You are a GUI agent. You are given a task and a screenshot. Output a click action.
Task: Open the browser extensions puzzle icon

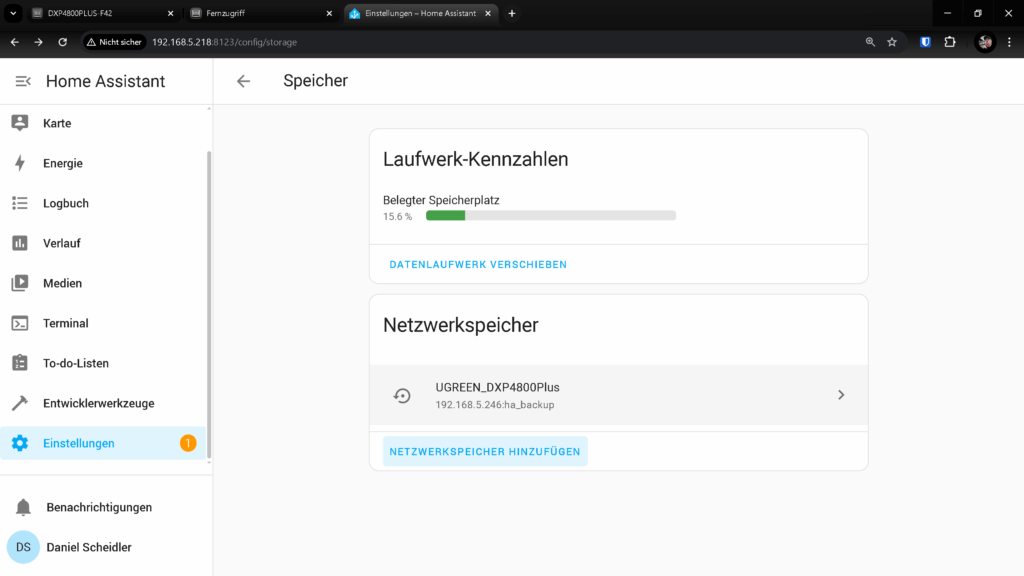pos(950,42)
